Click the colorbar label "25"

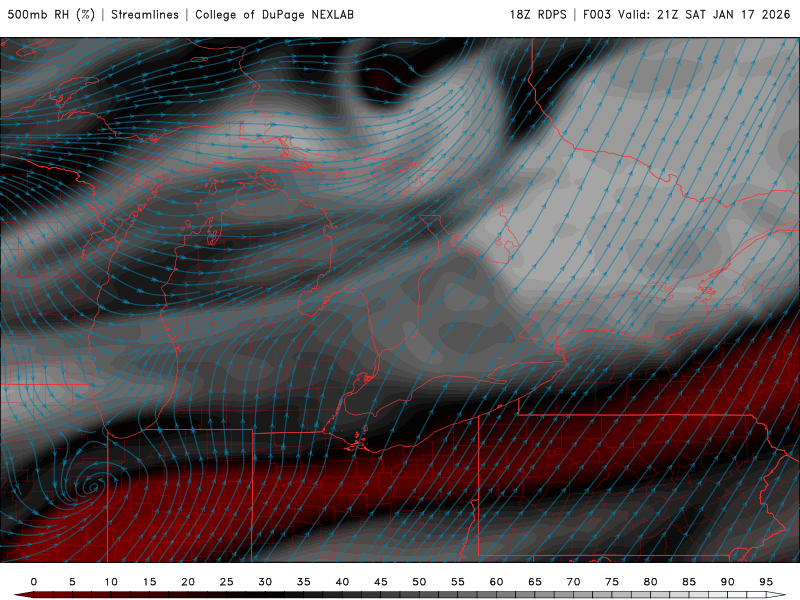pyautogui.click(x=227, y=582)
